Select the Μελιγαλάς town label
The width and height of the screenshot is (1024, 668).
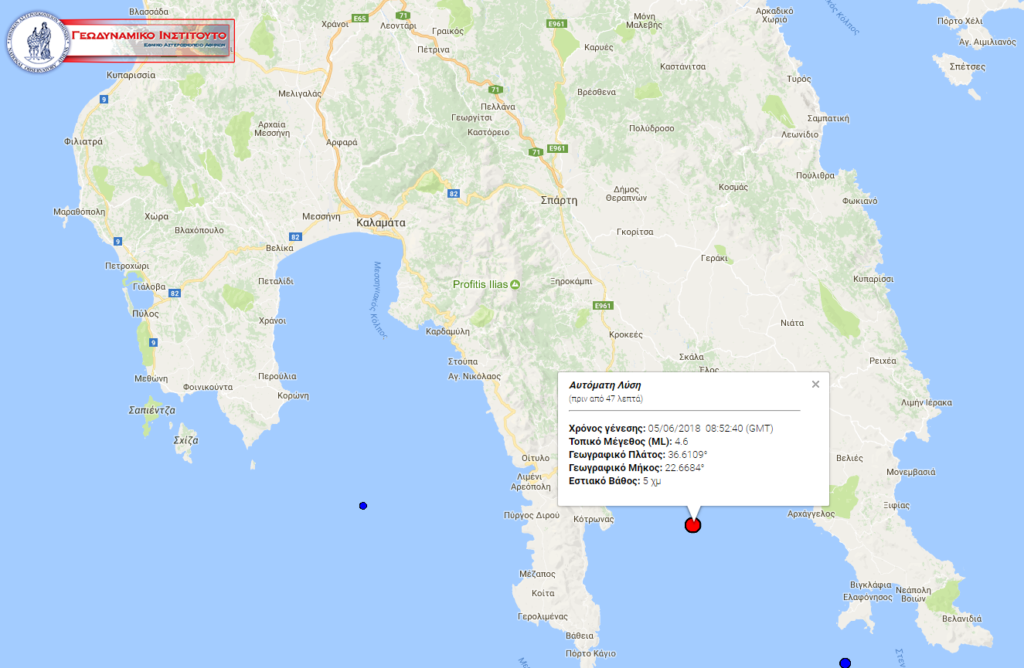click(x=300, y=94)
